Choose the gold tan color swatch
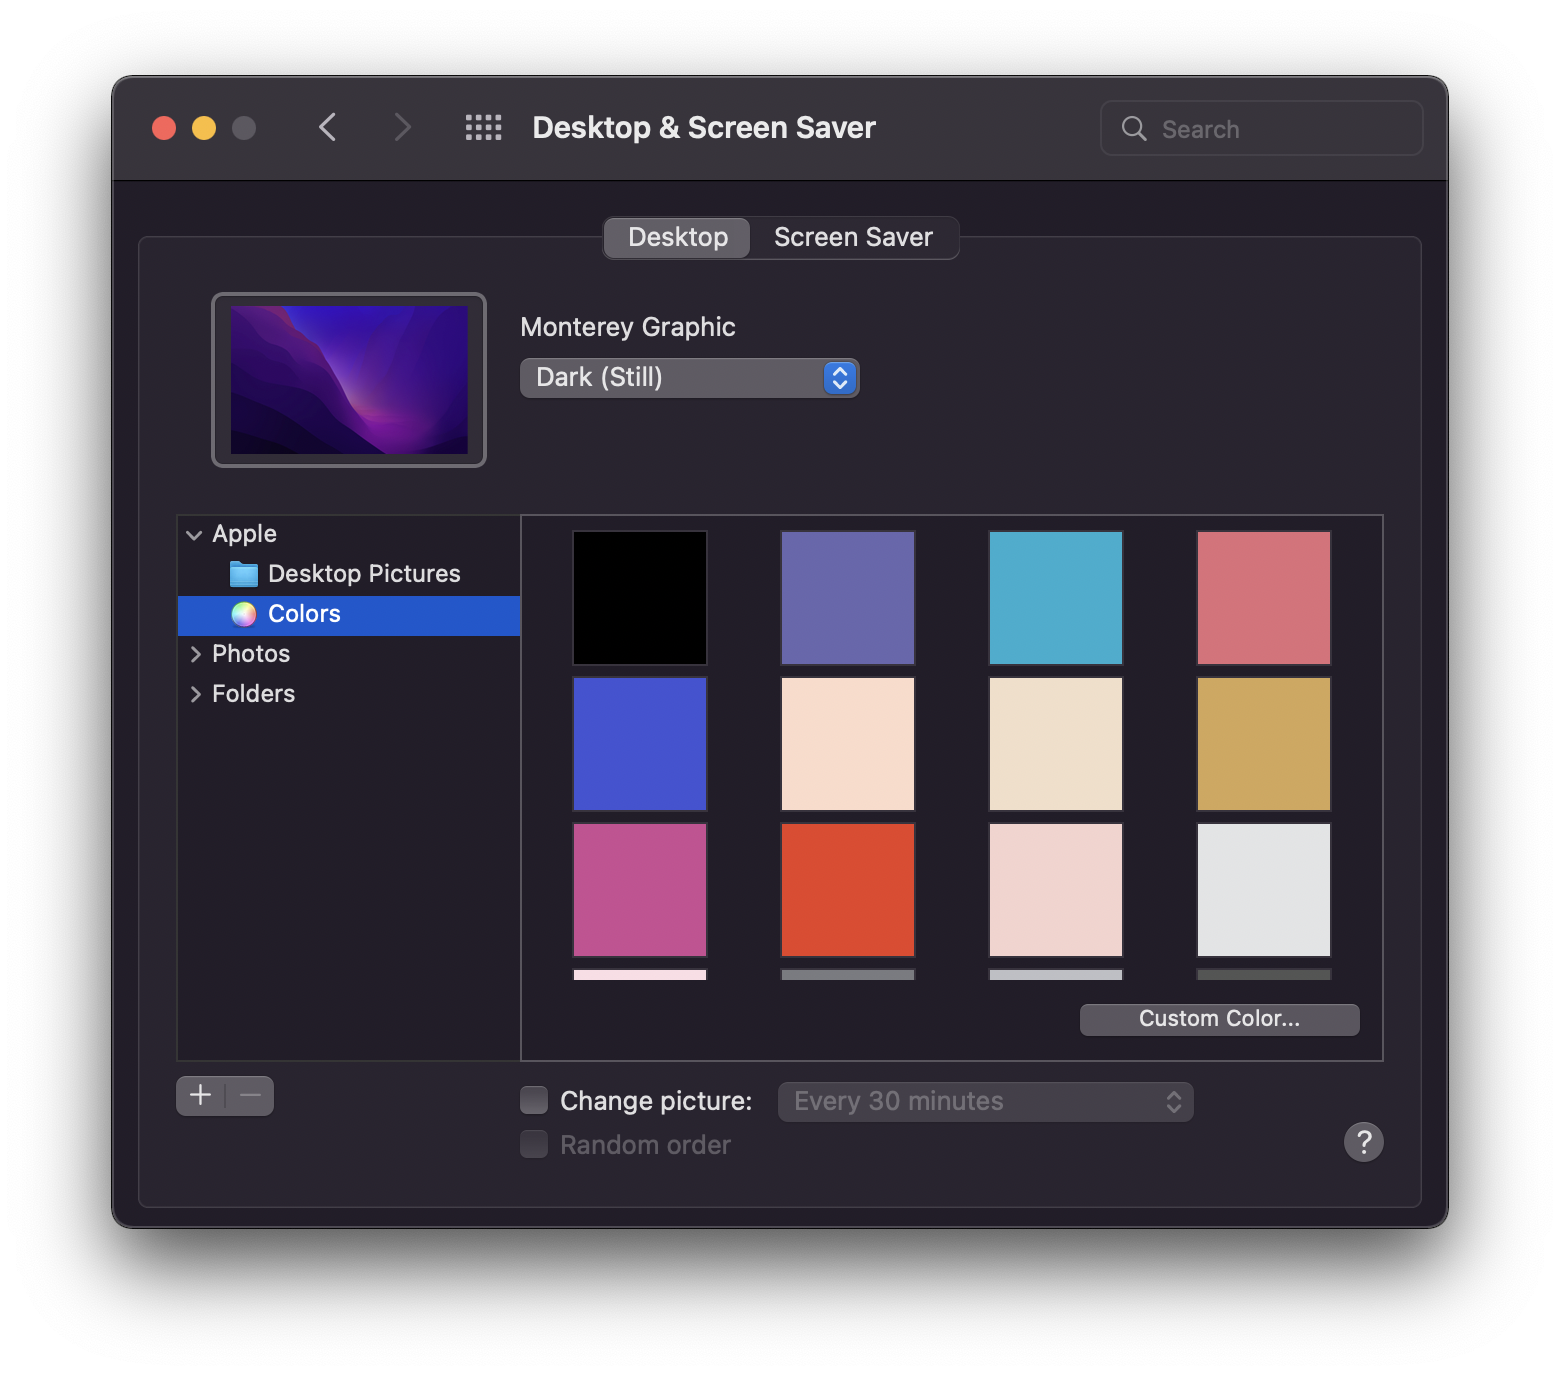Screen dimensions: 1560x1376 [x=1264, y=744]
